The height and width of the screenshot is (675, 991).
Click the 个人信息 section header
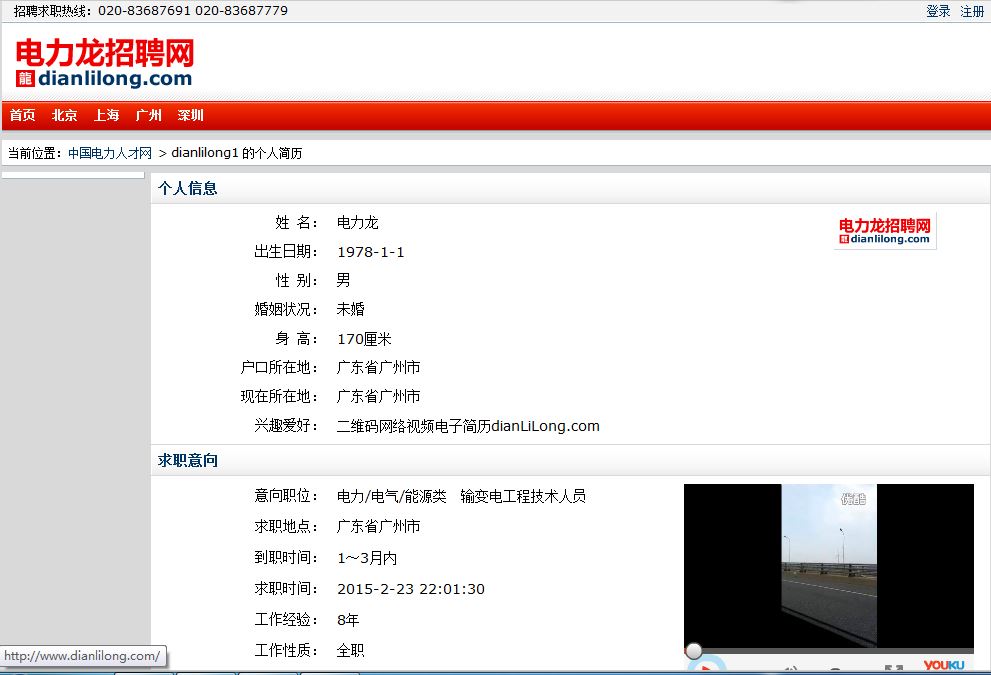pyautogui.click(x=188, y=188)
